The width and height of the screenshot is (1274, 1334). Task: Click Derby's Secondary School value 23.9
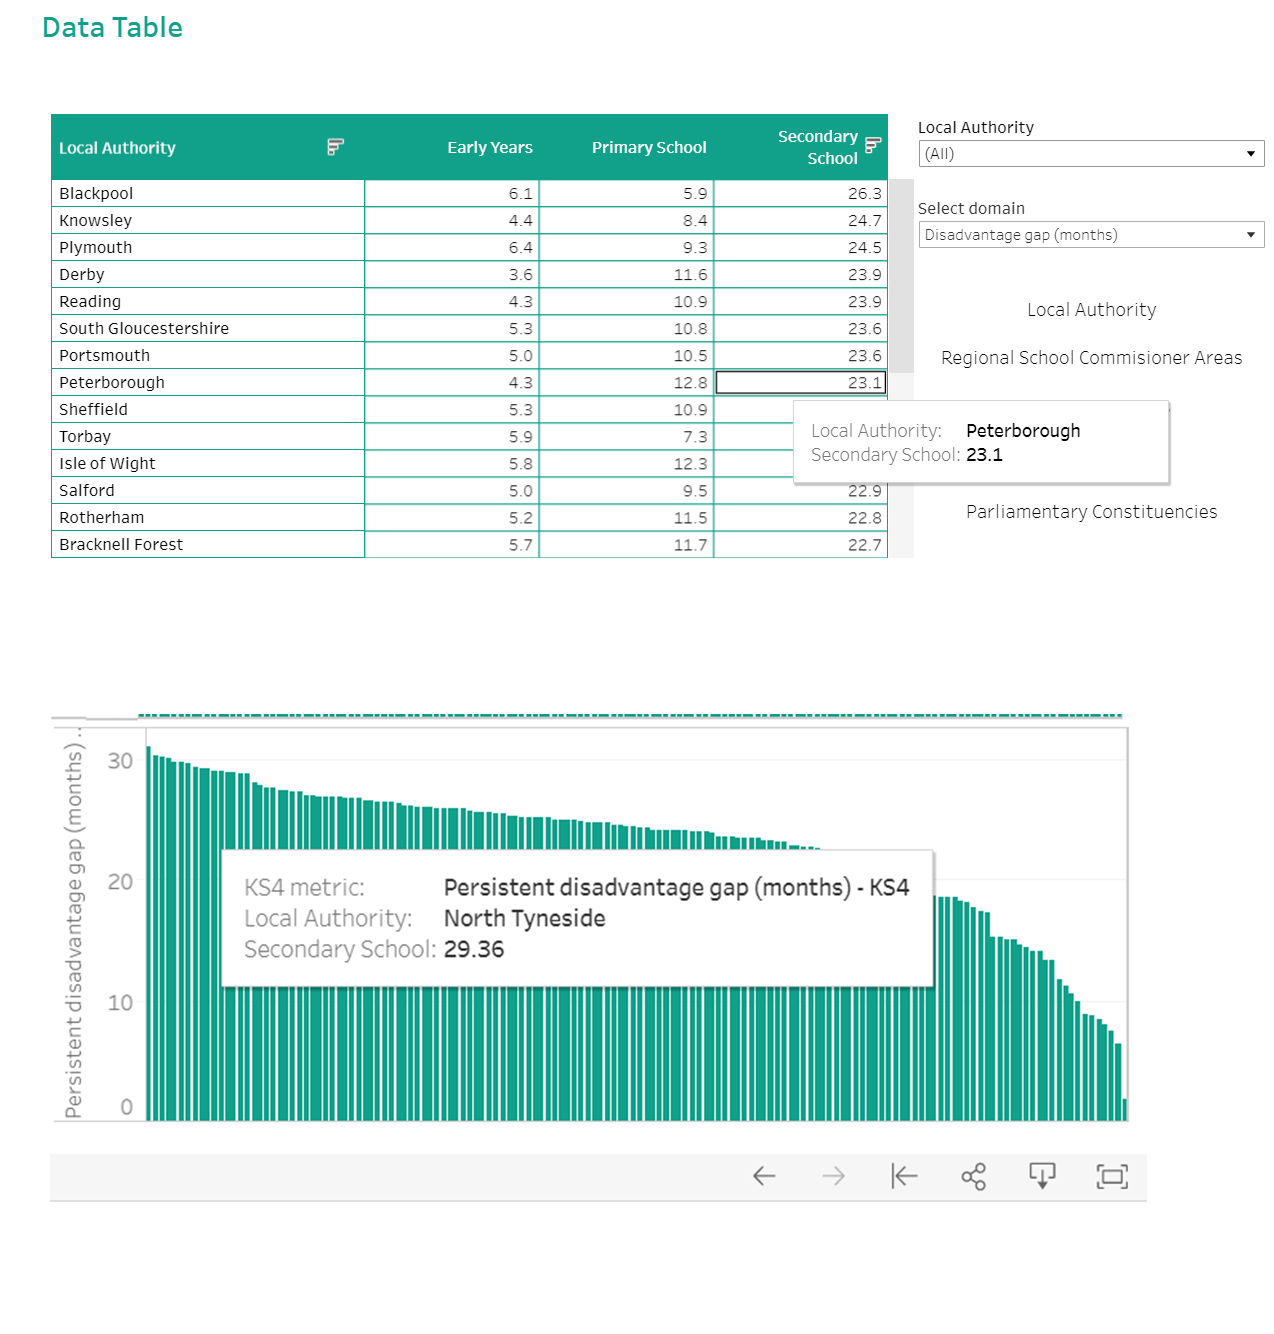865,275
